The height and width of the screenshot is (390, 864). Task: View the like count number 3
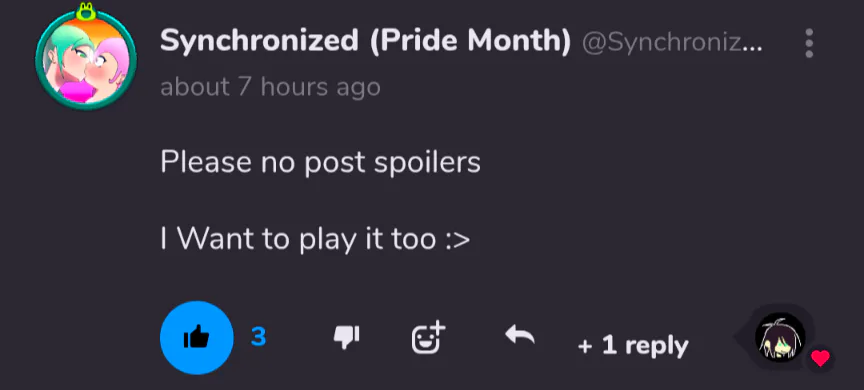coord(258,337)
